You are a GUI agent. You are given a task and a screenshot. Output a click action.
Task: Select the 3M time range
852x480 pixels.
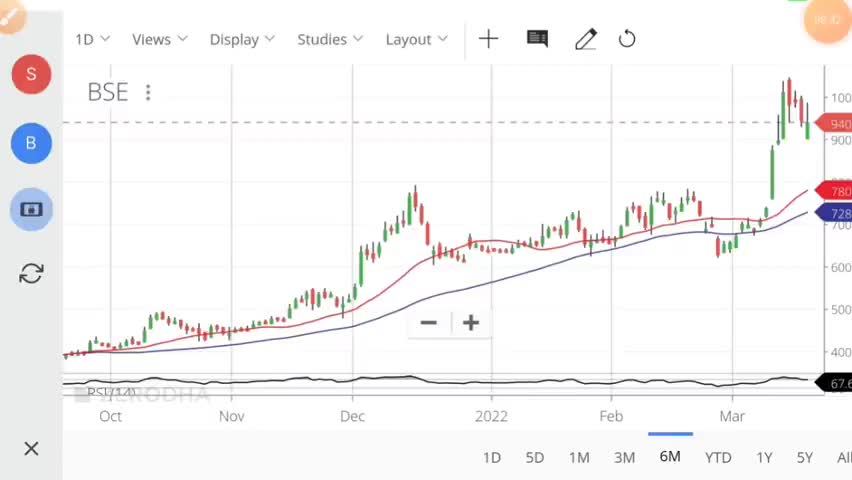tap(624, 457)
